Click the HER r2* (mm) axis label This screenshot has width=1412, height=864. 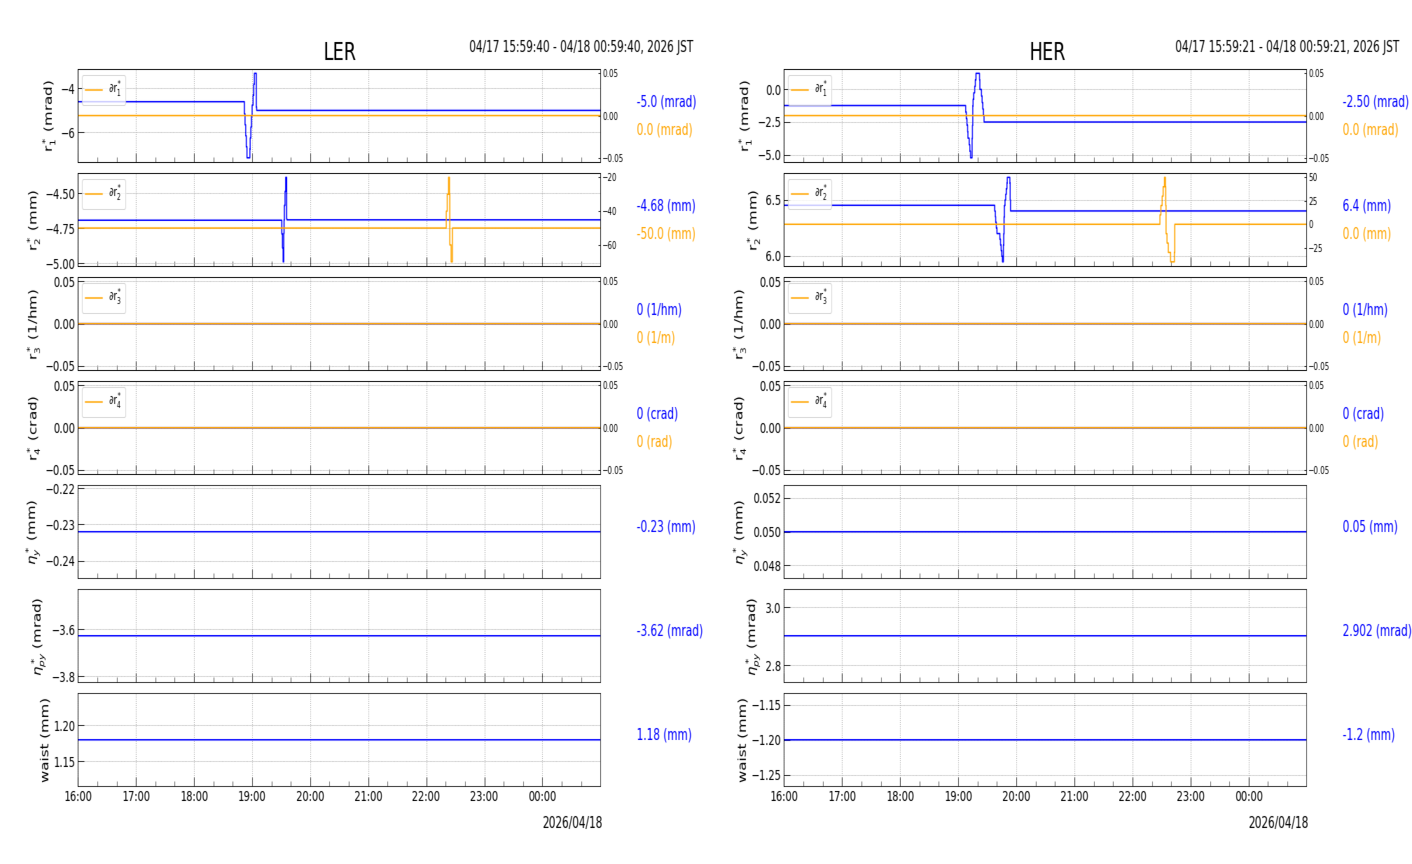pos(753,220)
